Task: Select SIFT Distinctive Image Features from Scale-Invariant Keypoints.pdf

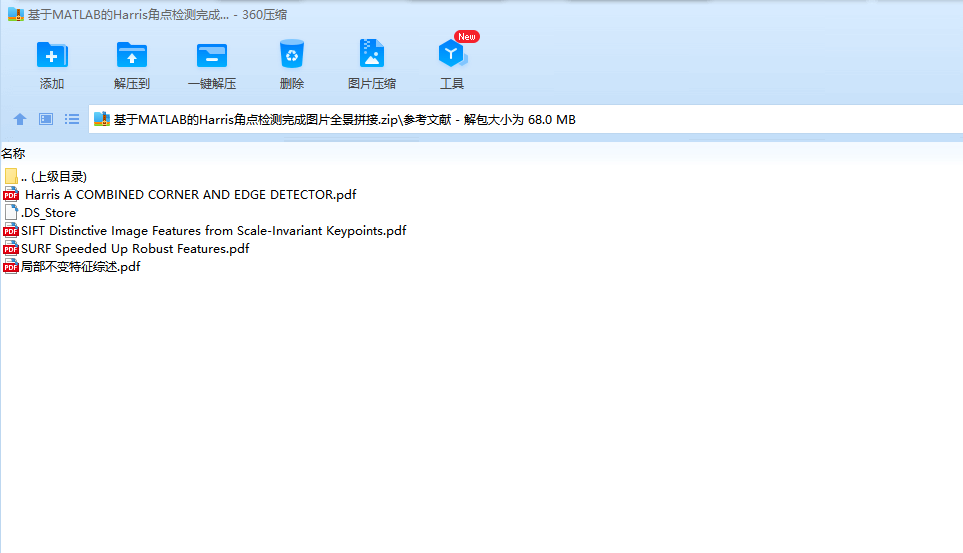Action: point(214,230)
